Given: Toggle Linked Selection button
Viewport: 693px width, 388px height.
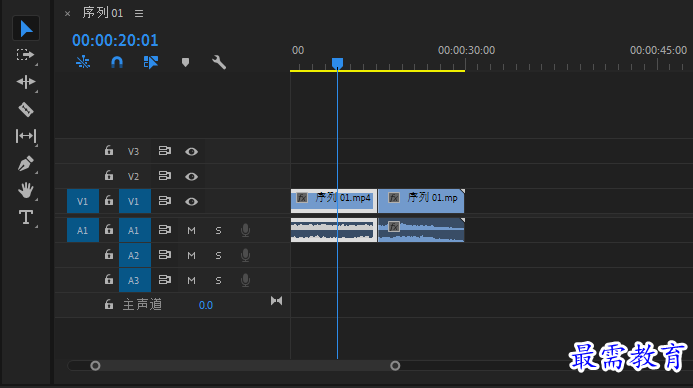Looking at the screenshot, I should click(151, 62).
